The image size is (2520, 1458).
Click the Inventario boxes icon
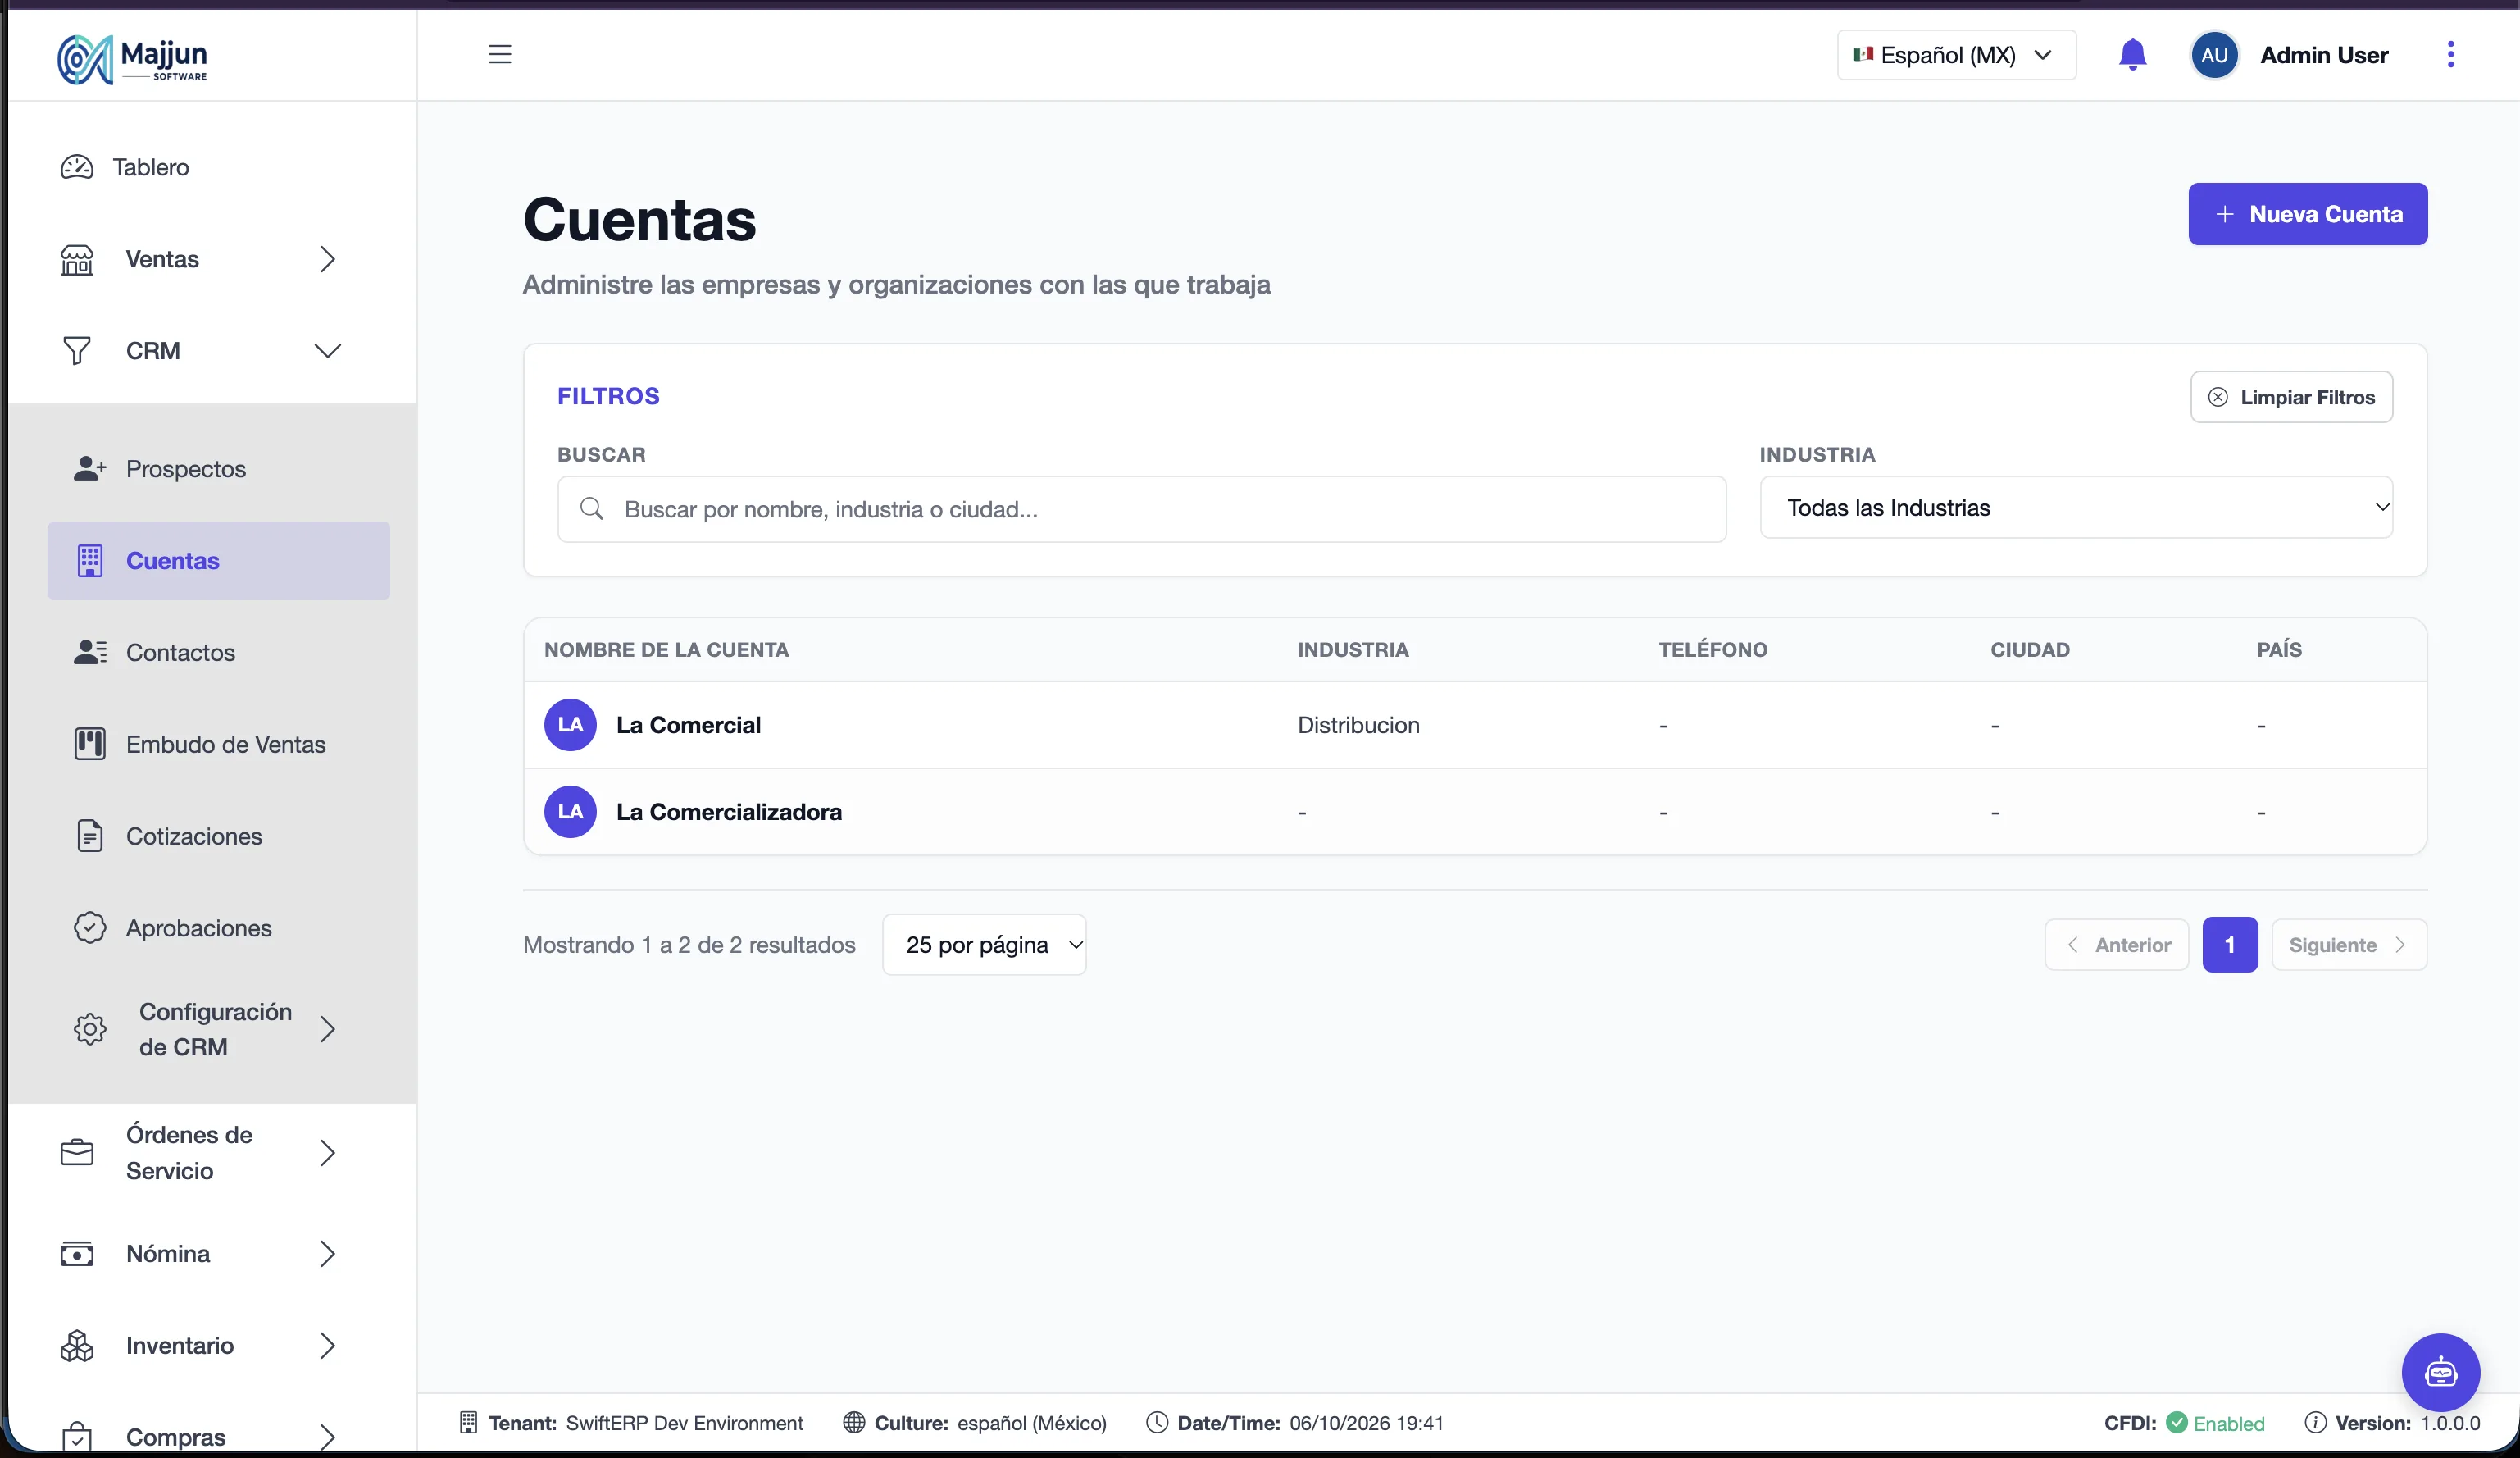77,1346
